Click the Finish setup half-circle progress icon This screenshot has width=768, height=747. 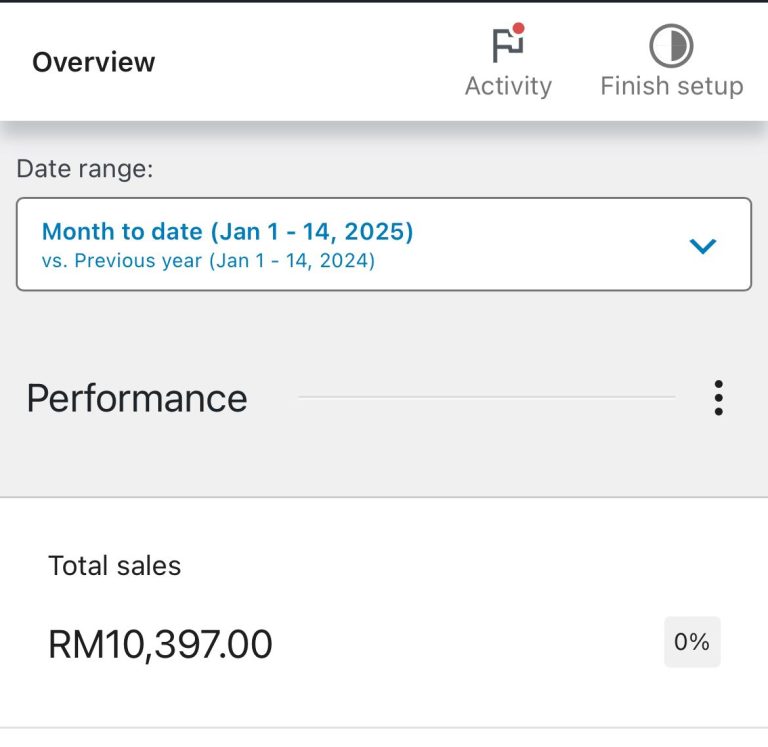[x=671, y=46]
